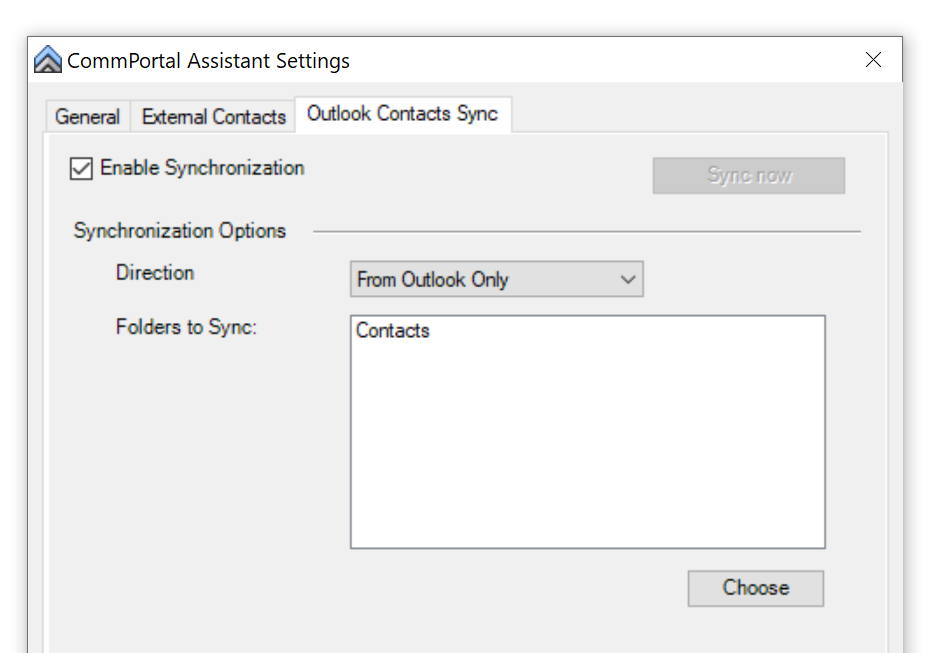Close the CommPortal Assistant Settings window
Image resolution: width=941 pixels, height=653 pixels.
click(873, 60)
